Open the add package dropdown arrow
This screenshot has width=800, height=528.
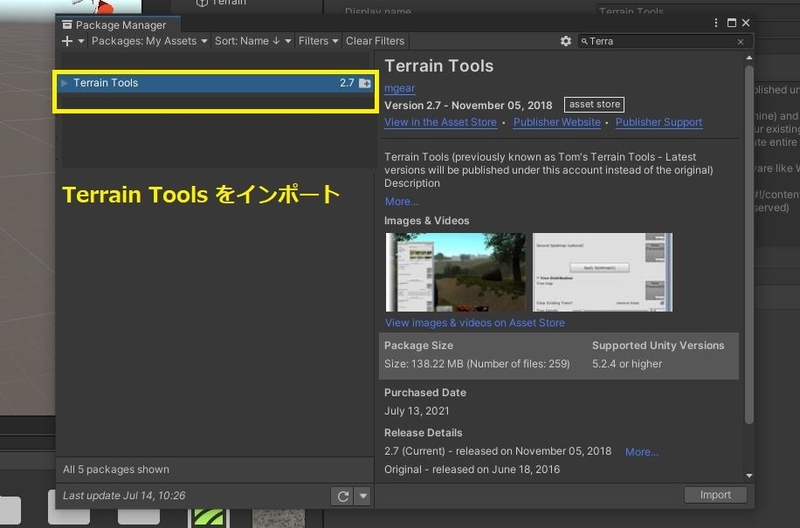[x=81, y=41]
